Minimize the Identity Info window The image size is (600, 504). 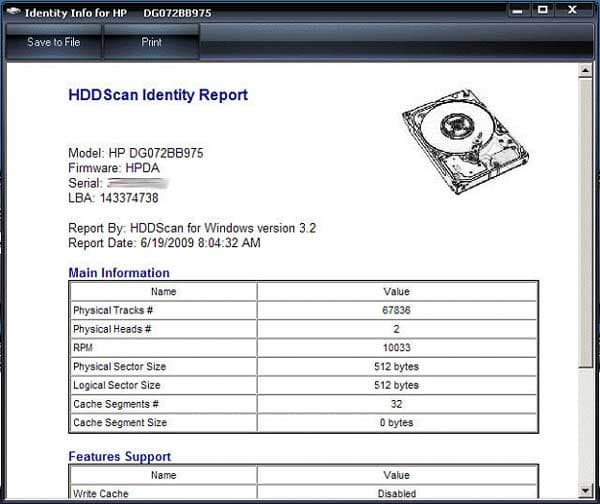(517, 11)
